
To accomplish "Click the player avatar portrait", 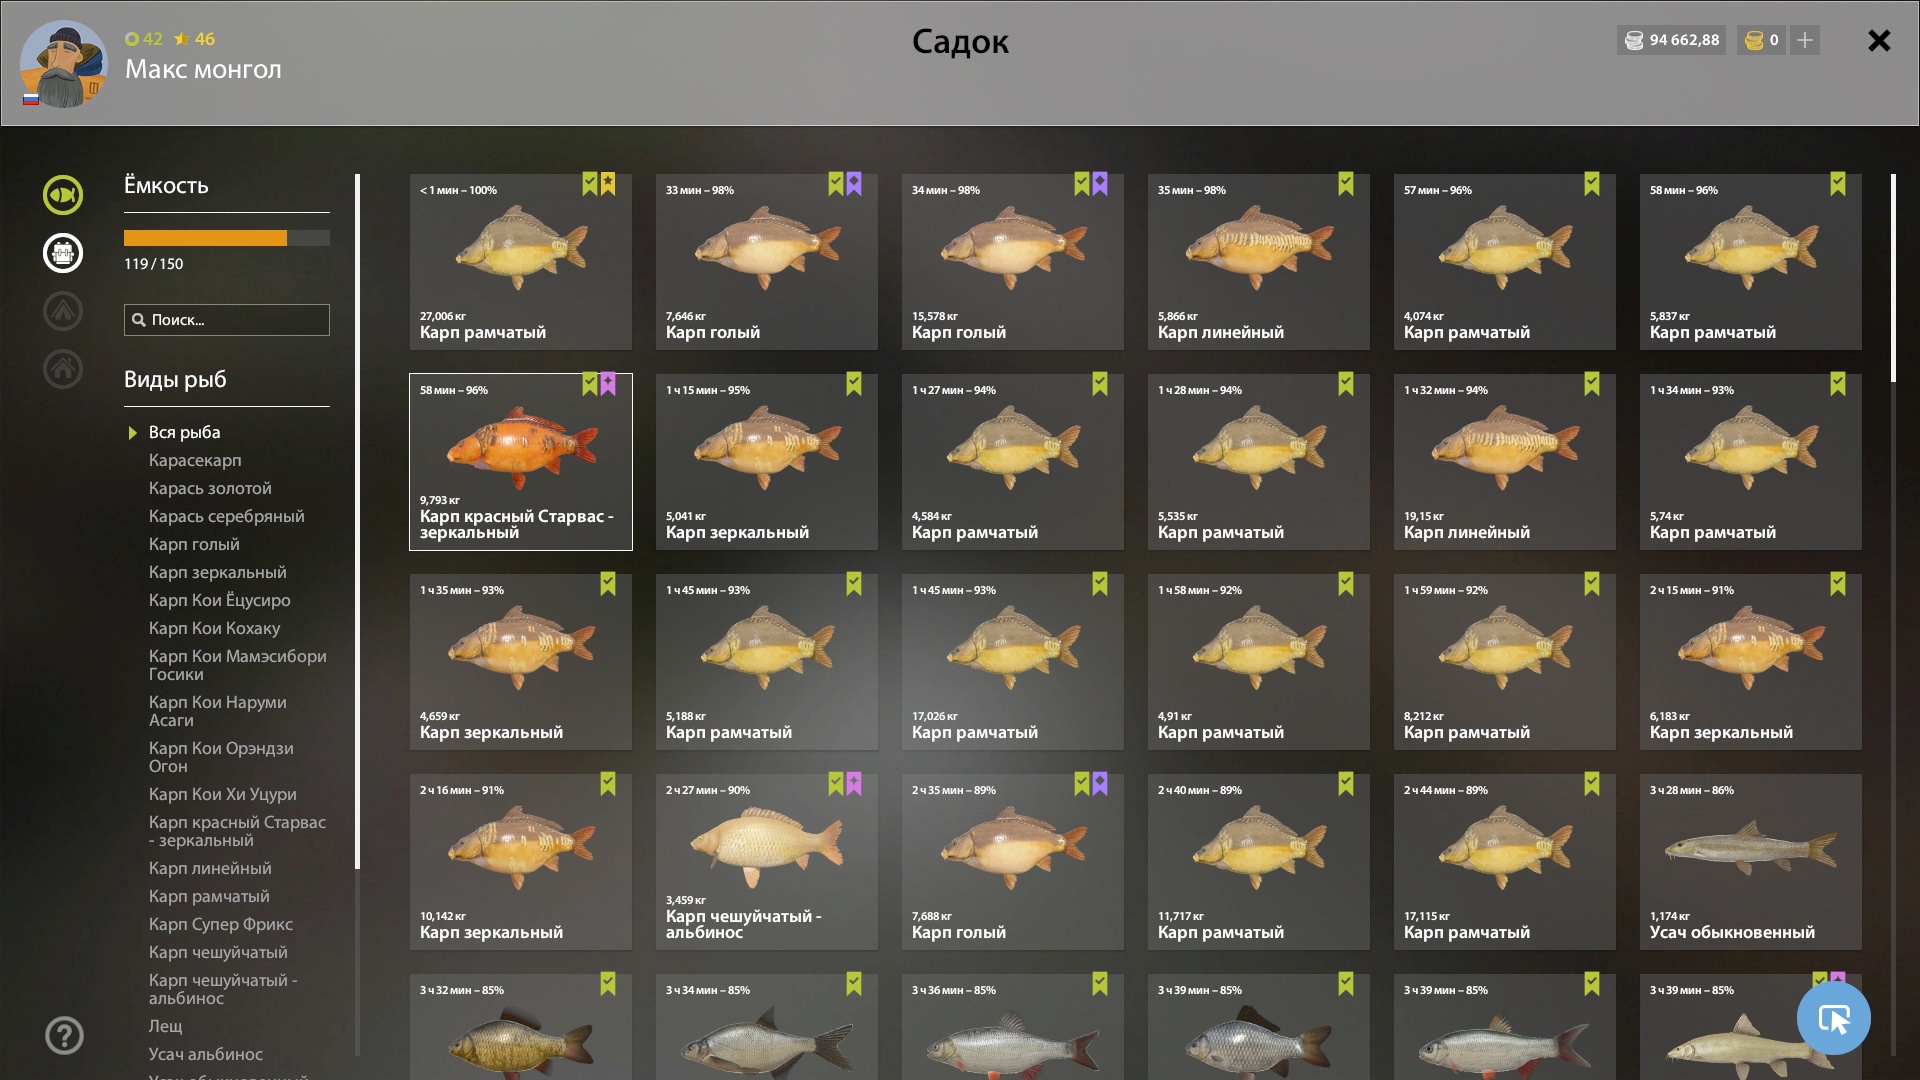I will [63, 64].
